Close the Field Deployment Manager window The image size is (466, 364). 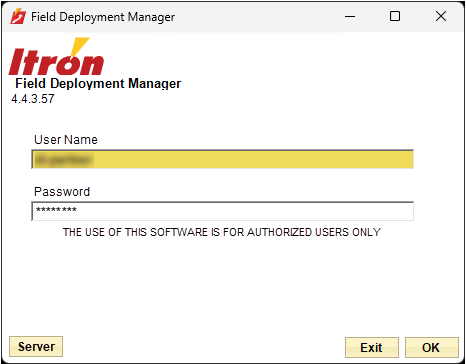[x=441, y=16]
